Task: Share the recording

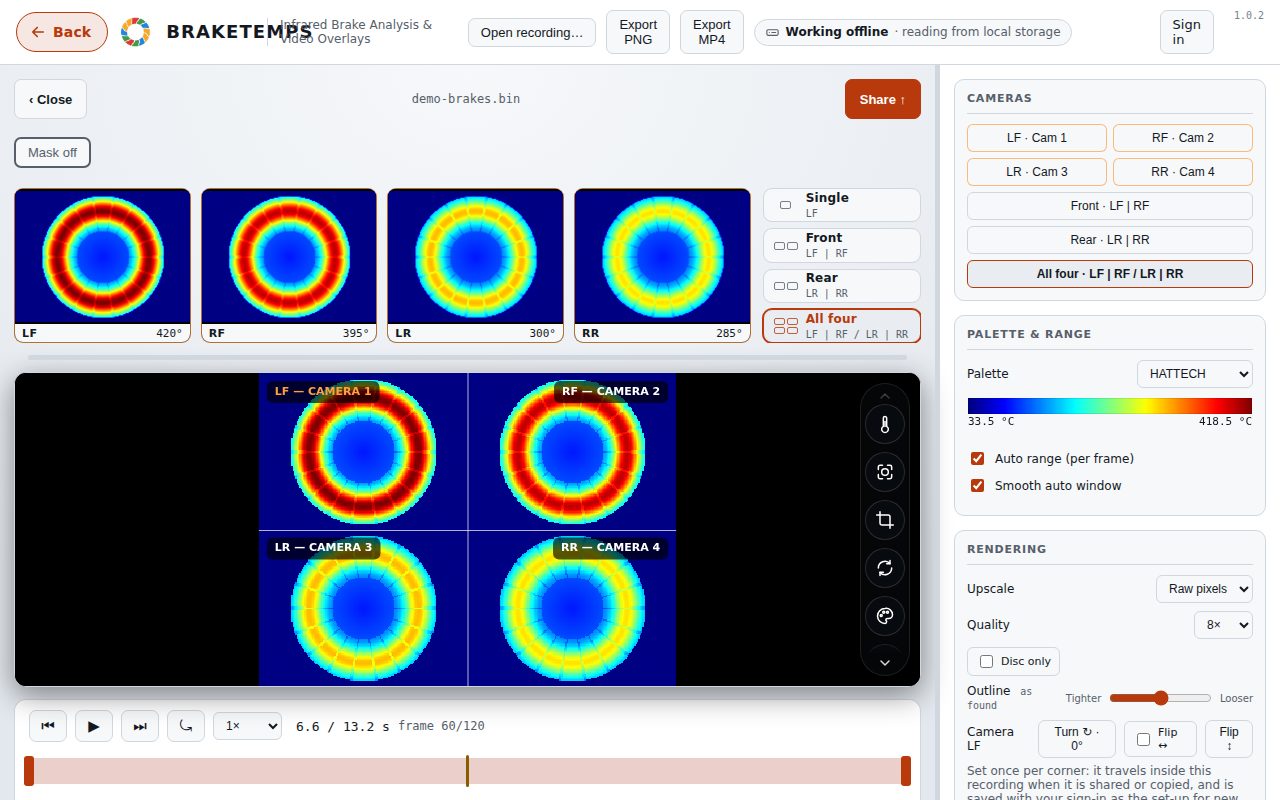Action: [882, 99]
